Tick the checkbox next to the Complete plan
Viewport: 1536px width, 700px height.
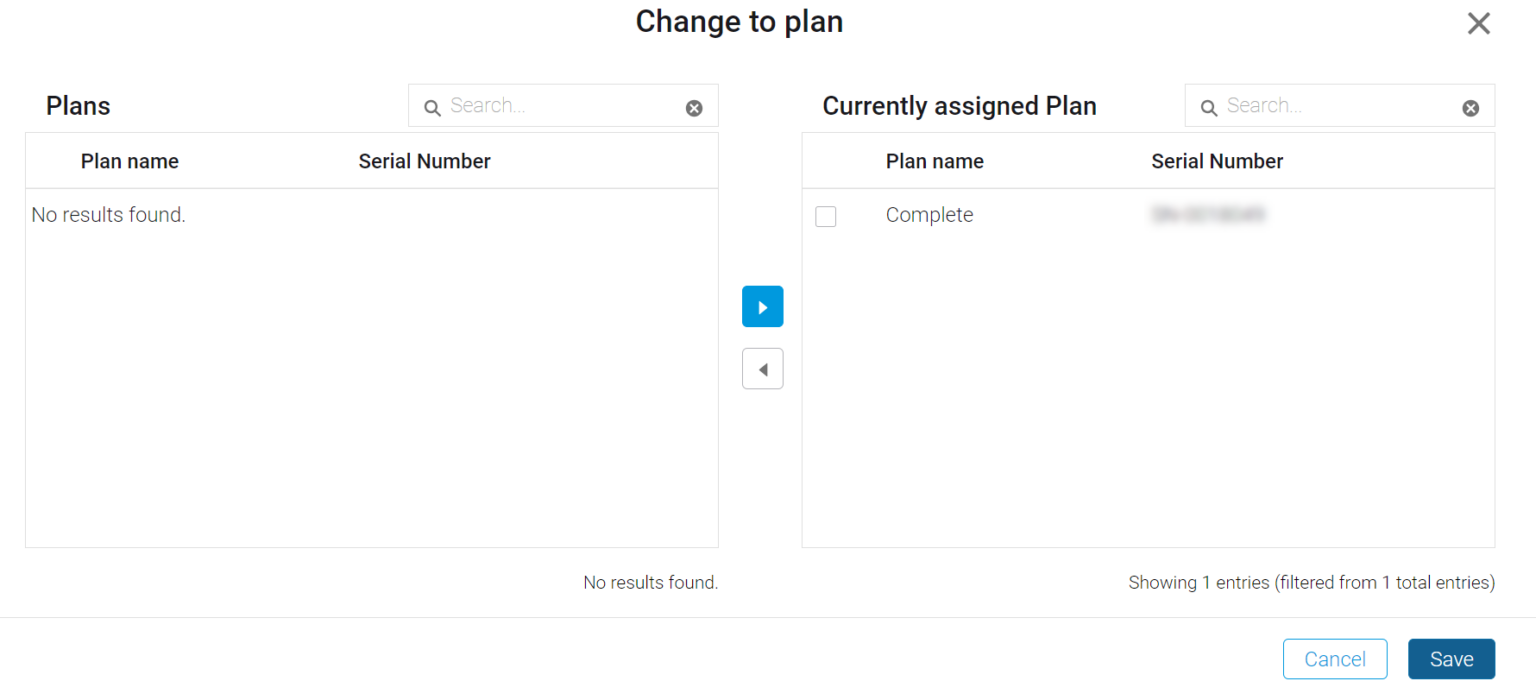826,216
